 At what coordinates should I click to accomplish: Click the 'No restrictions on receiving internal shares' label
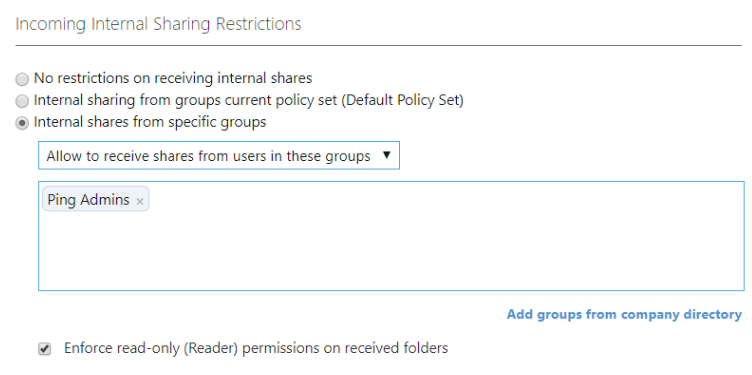pyautogui.click(x=173, y=78)
